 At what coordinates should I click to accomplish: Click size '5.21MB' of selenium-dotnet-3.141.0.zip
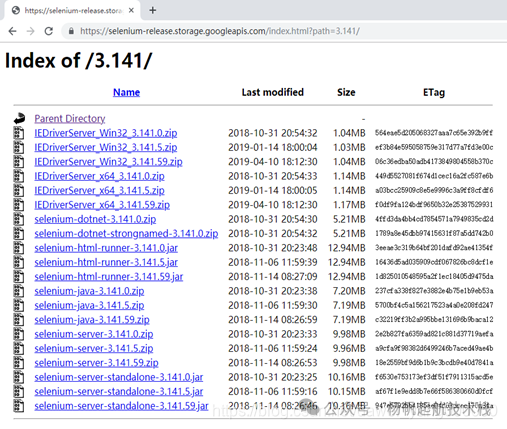coord(349,219)
